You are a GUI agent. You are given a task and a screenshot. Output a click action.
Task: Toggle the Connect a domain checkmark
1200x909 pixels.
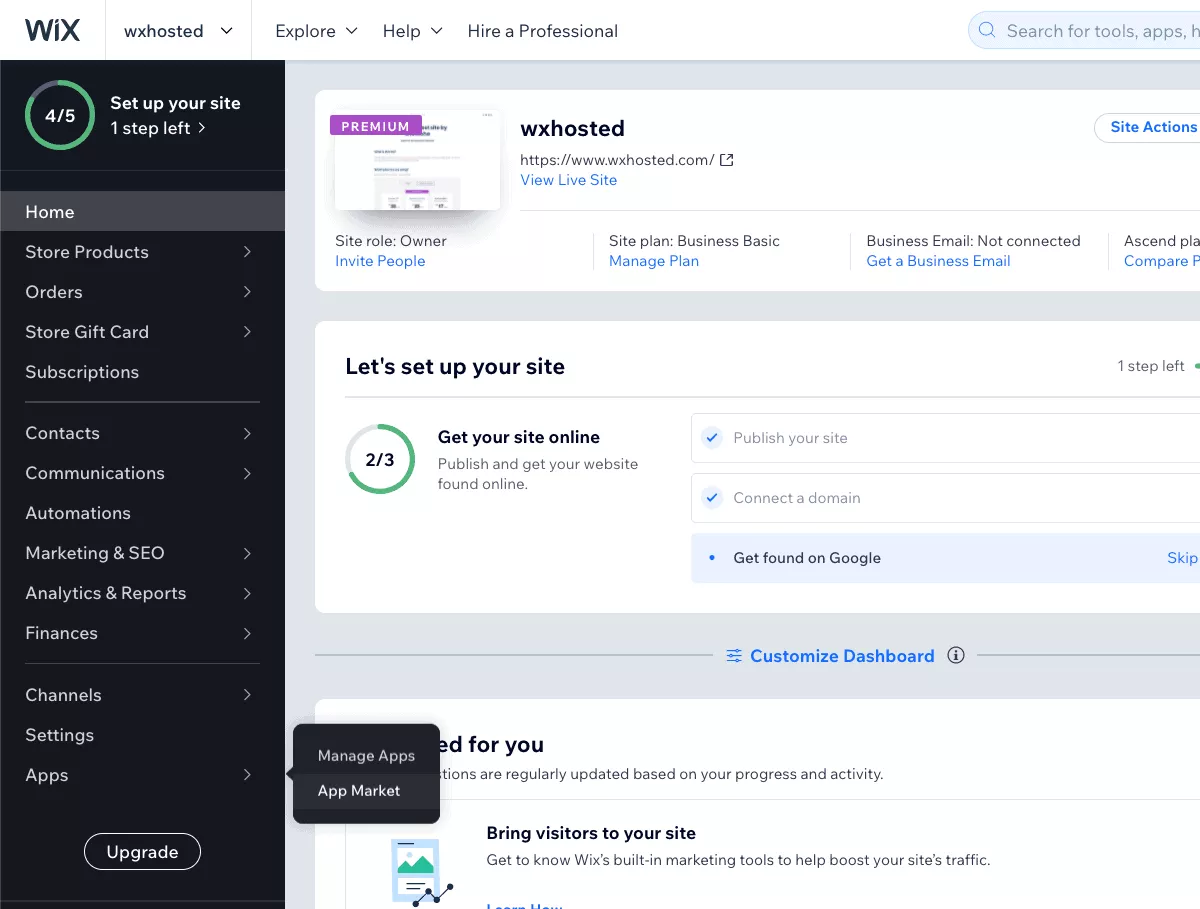[712, 498]
